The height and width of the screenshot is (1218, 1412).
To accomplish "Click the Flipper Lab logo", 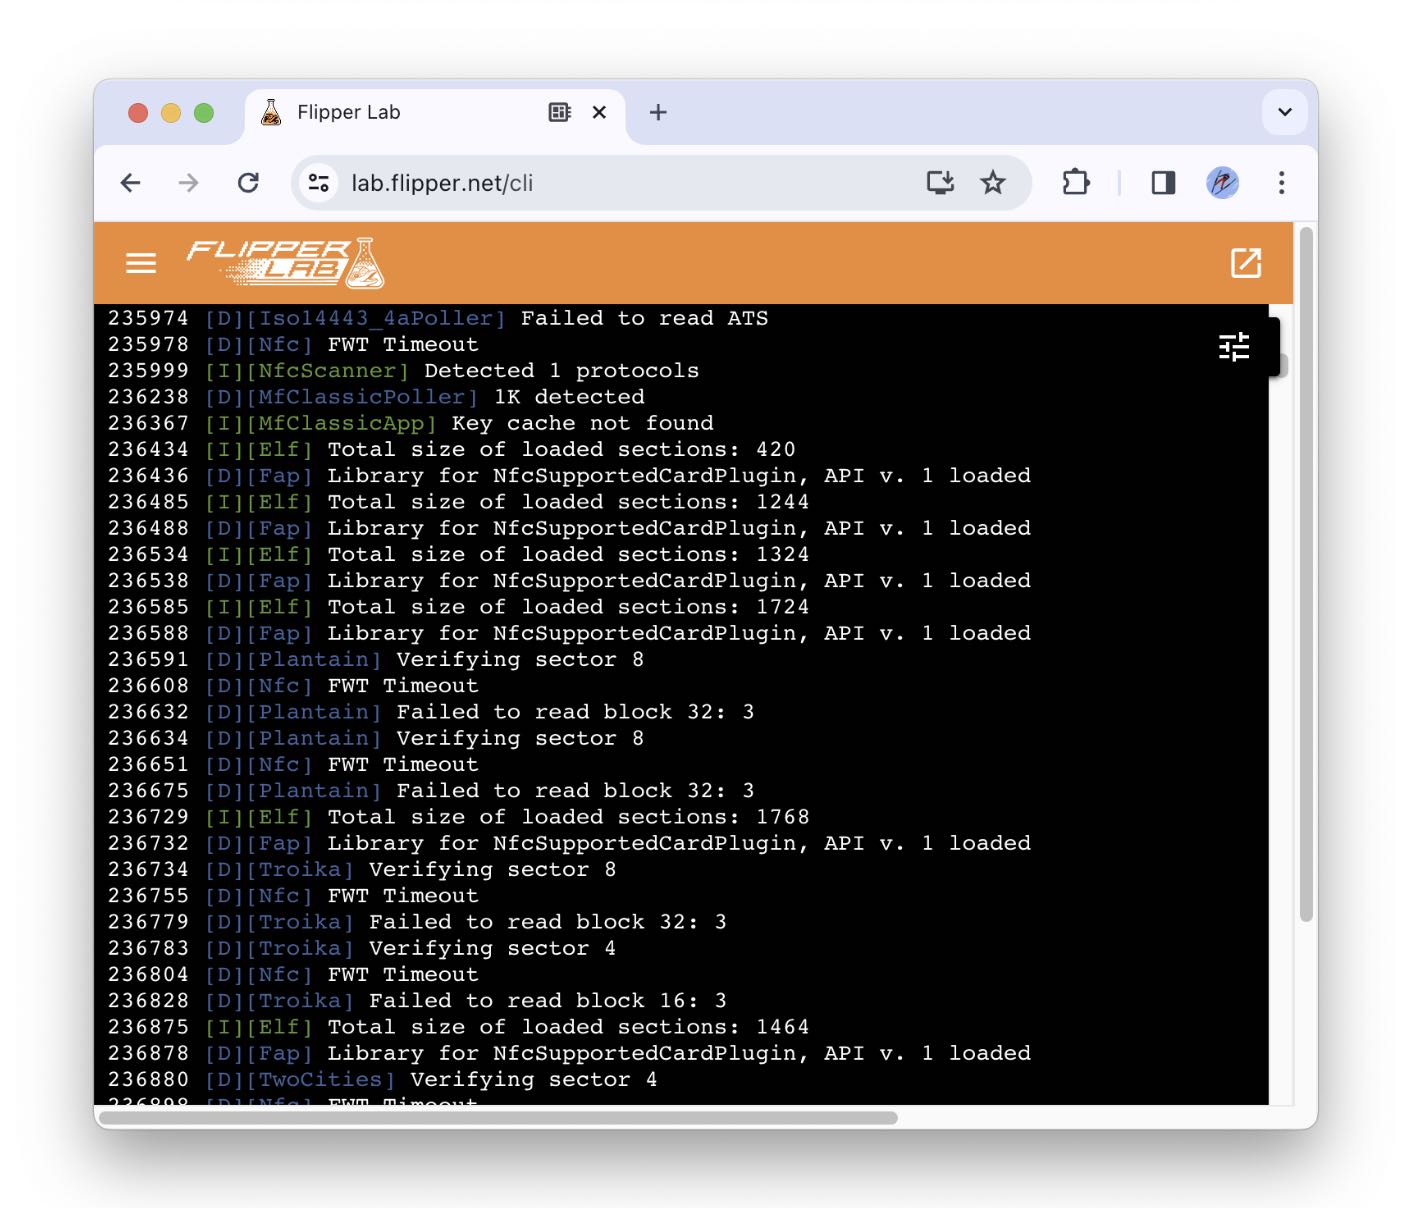I will 286,263.
